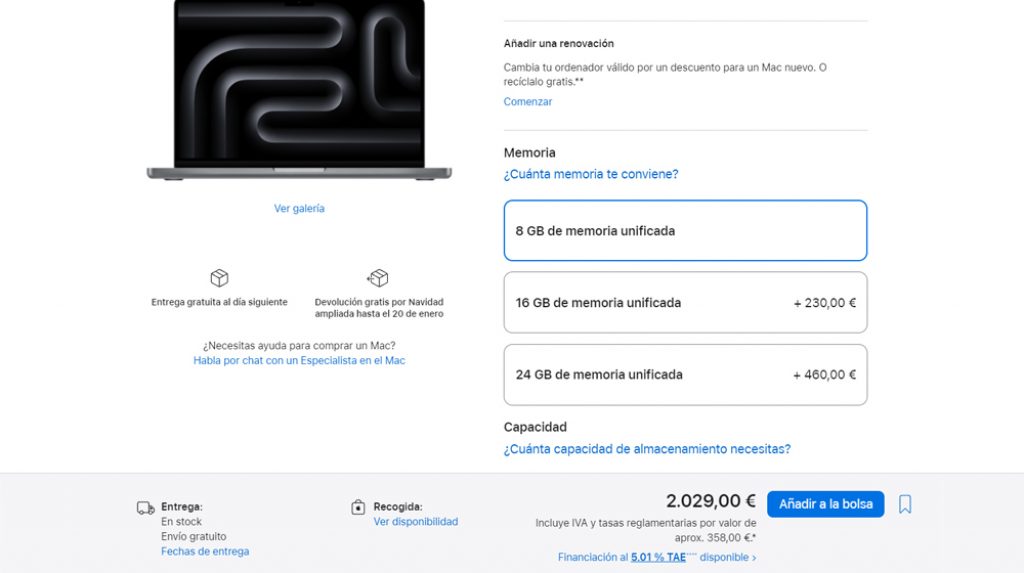
Task: Choose 16 GB de memoria unificada option
Action: [685, 303]
